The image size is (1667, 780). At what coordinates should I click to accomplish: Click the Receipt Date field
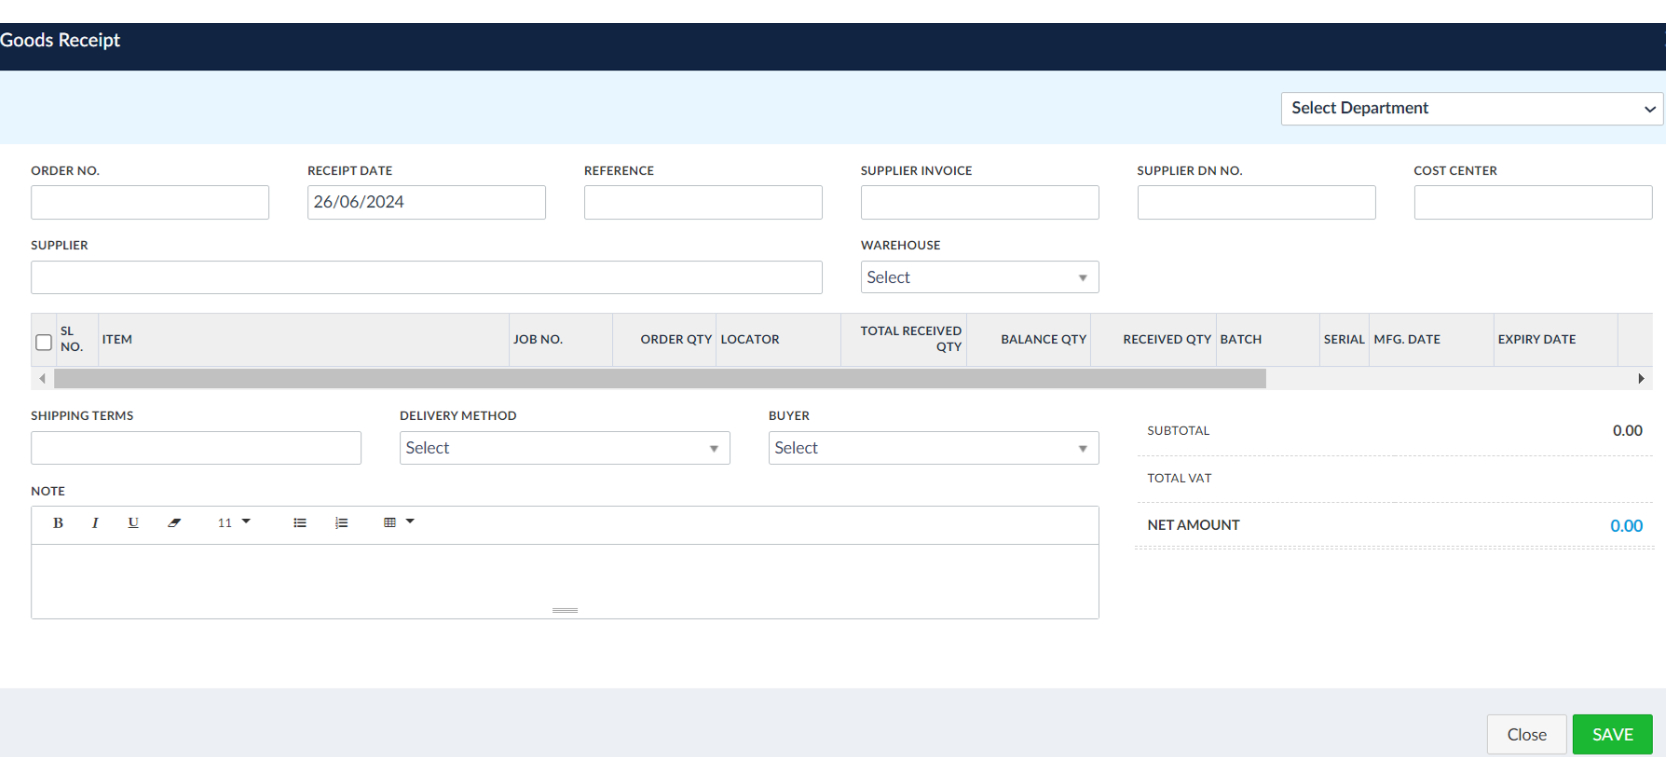pos(426,202)
